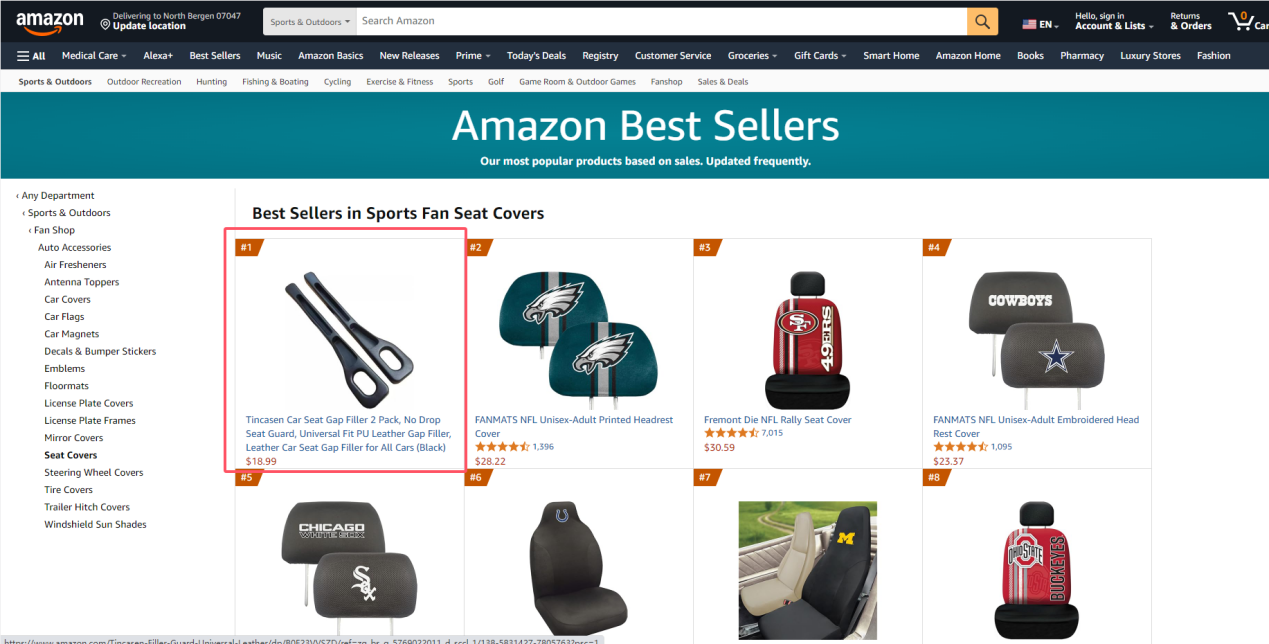Click the Update location pin
The width and height of the screenshot is (1269, 644).
105,23
